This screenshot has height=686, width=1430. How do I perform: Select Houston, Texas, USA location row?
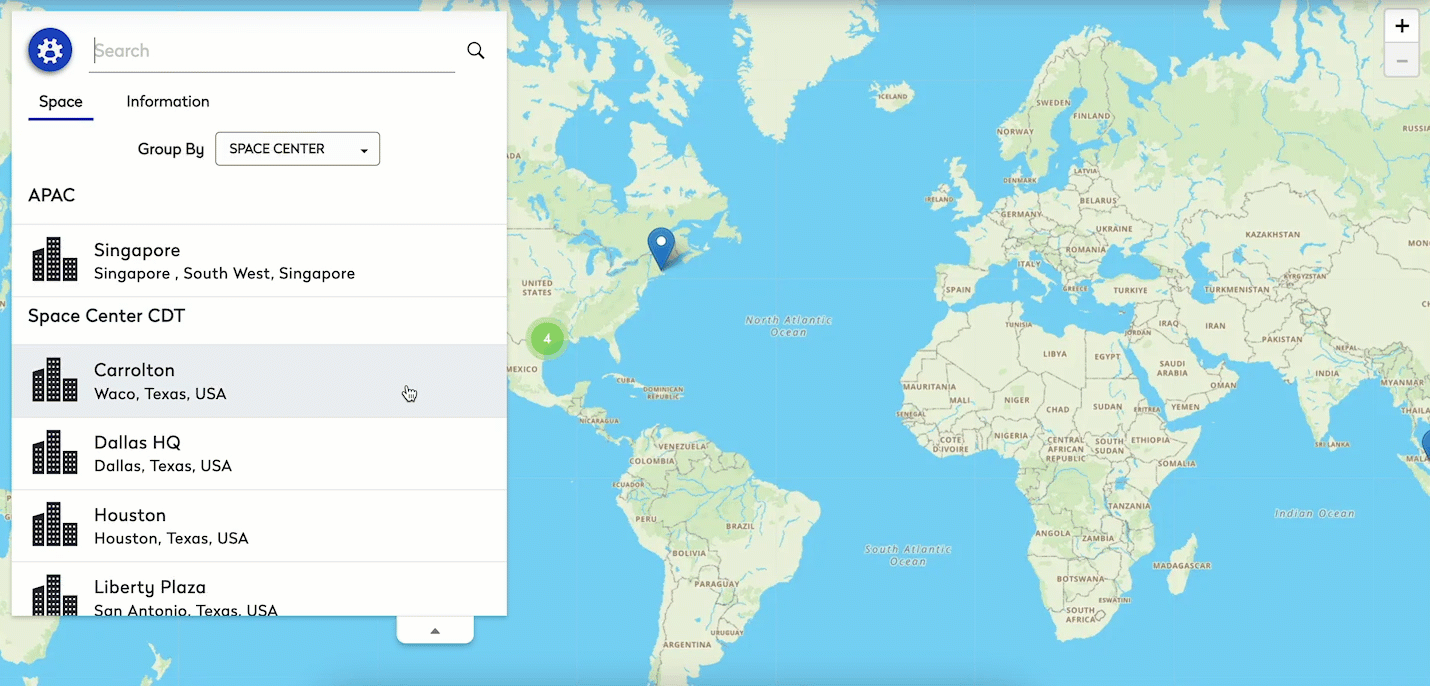[171, 538]
